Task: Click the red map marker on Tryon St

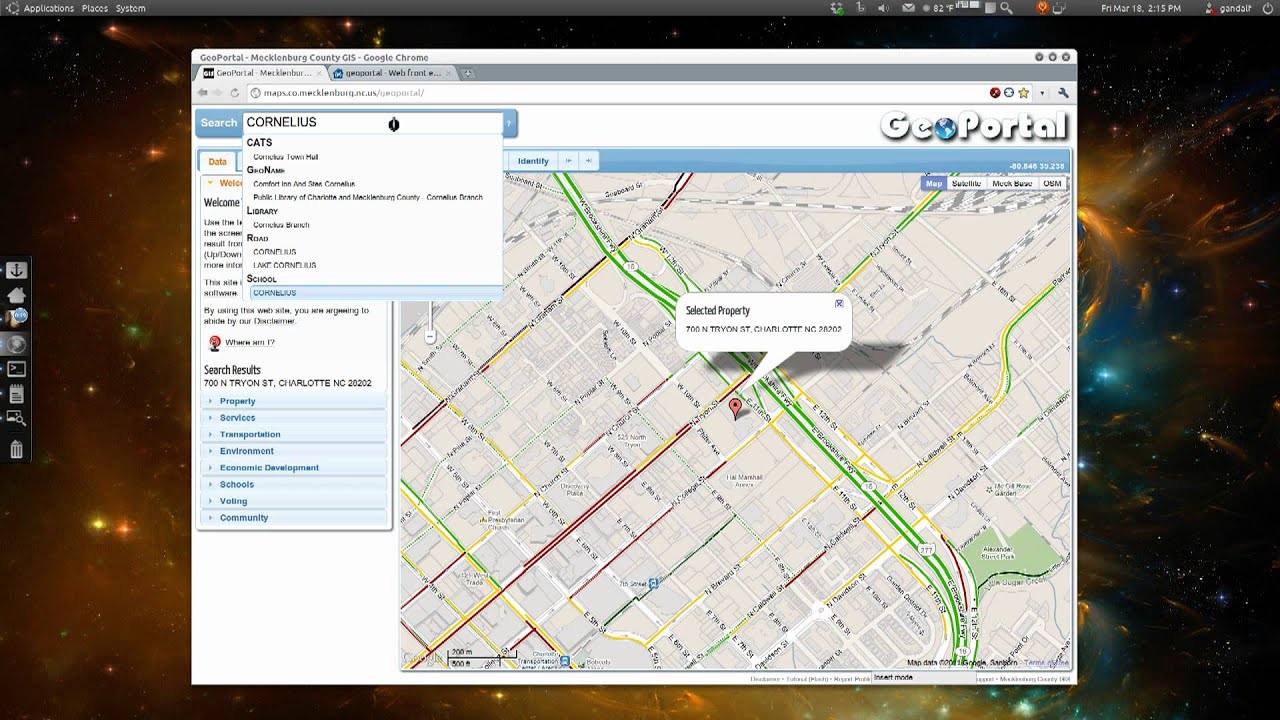Action: click(736, 407)
